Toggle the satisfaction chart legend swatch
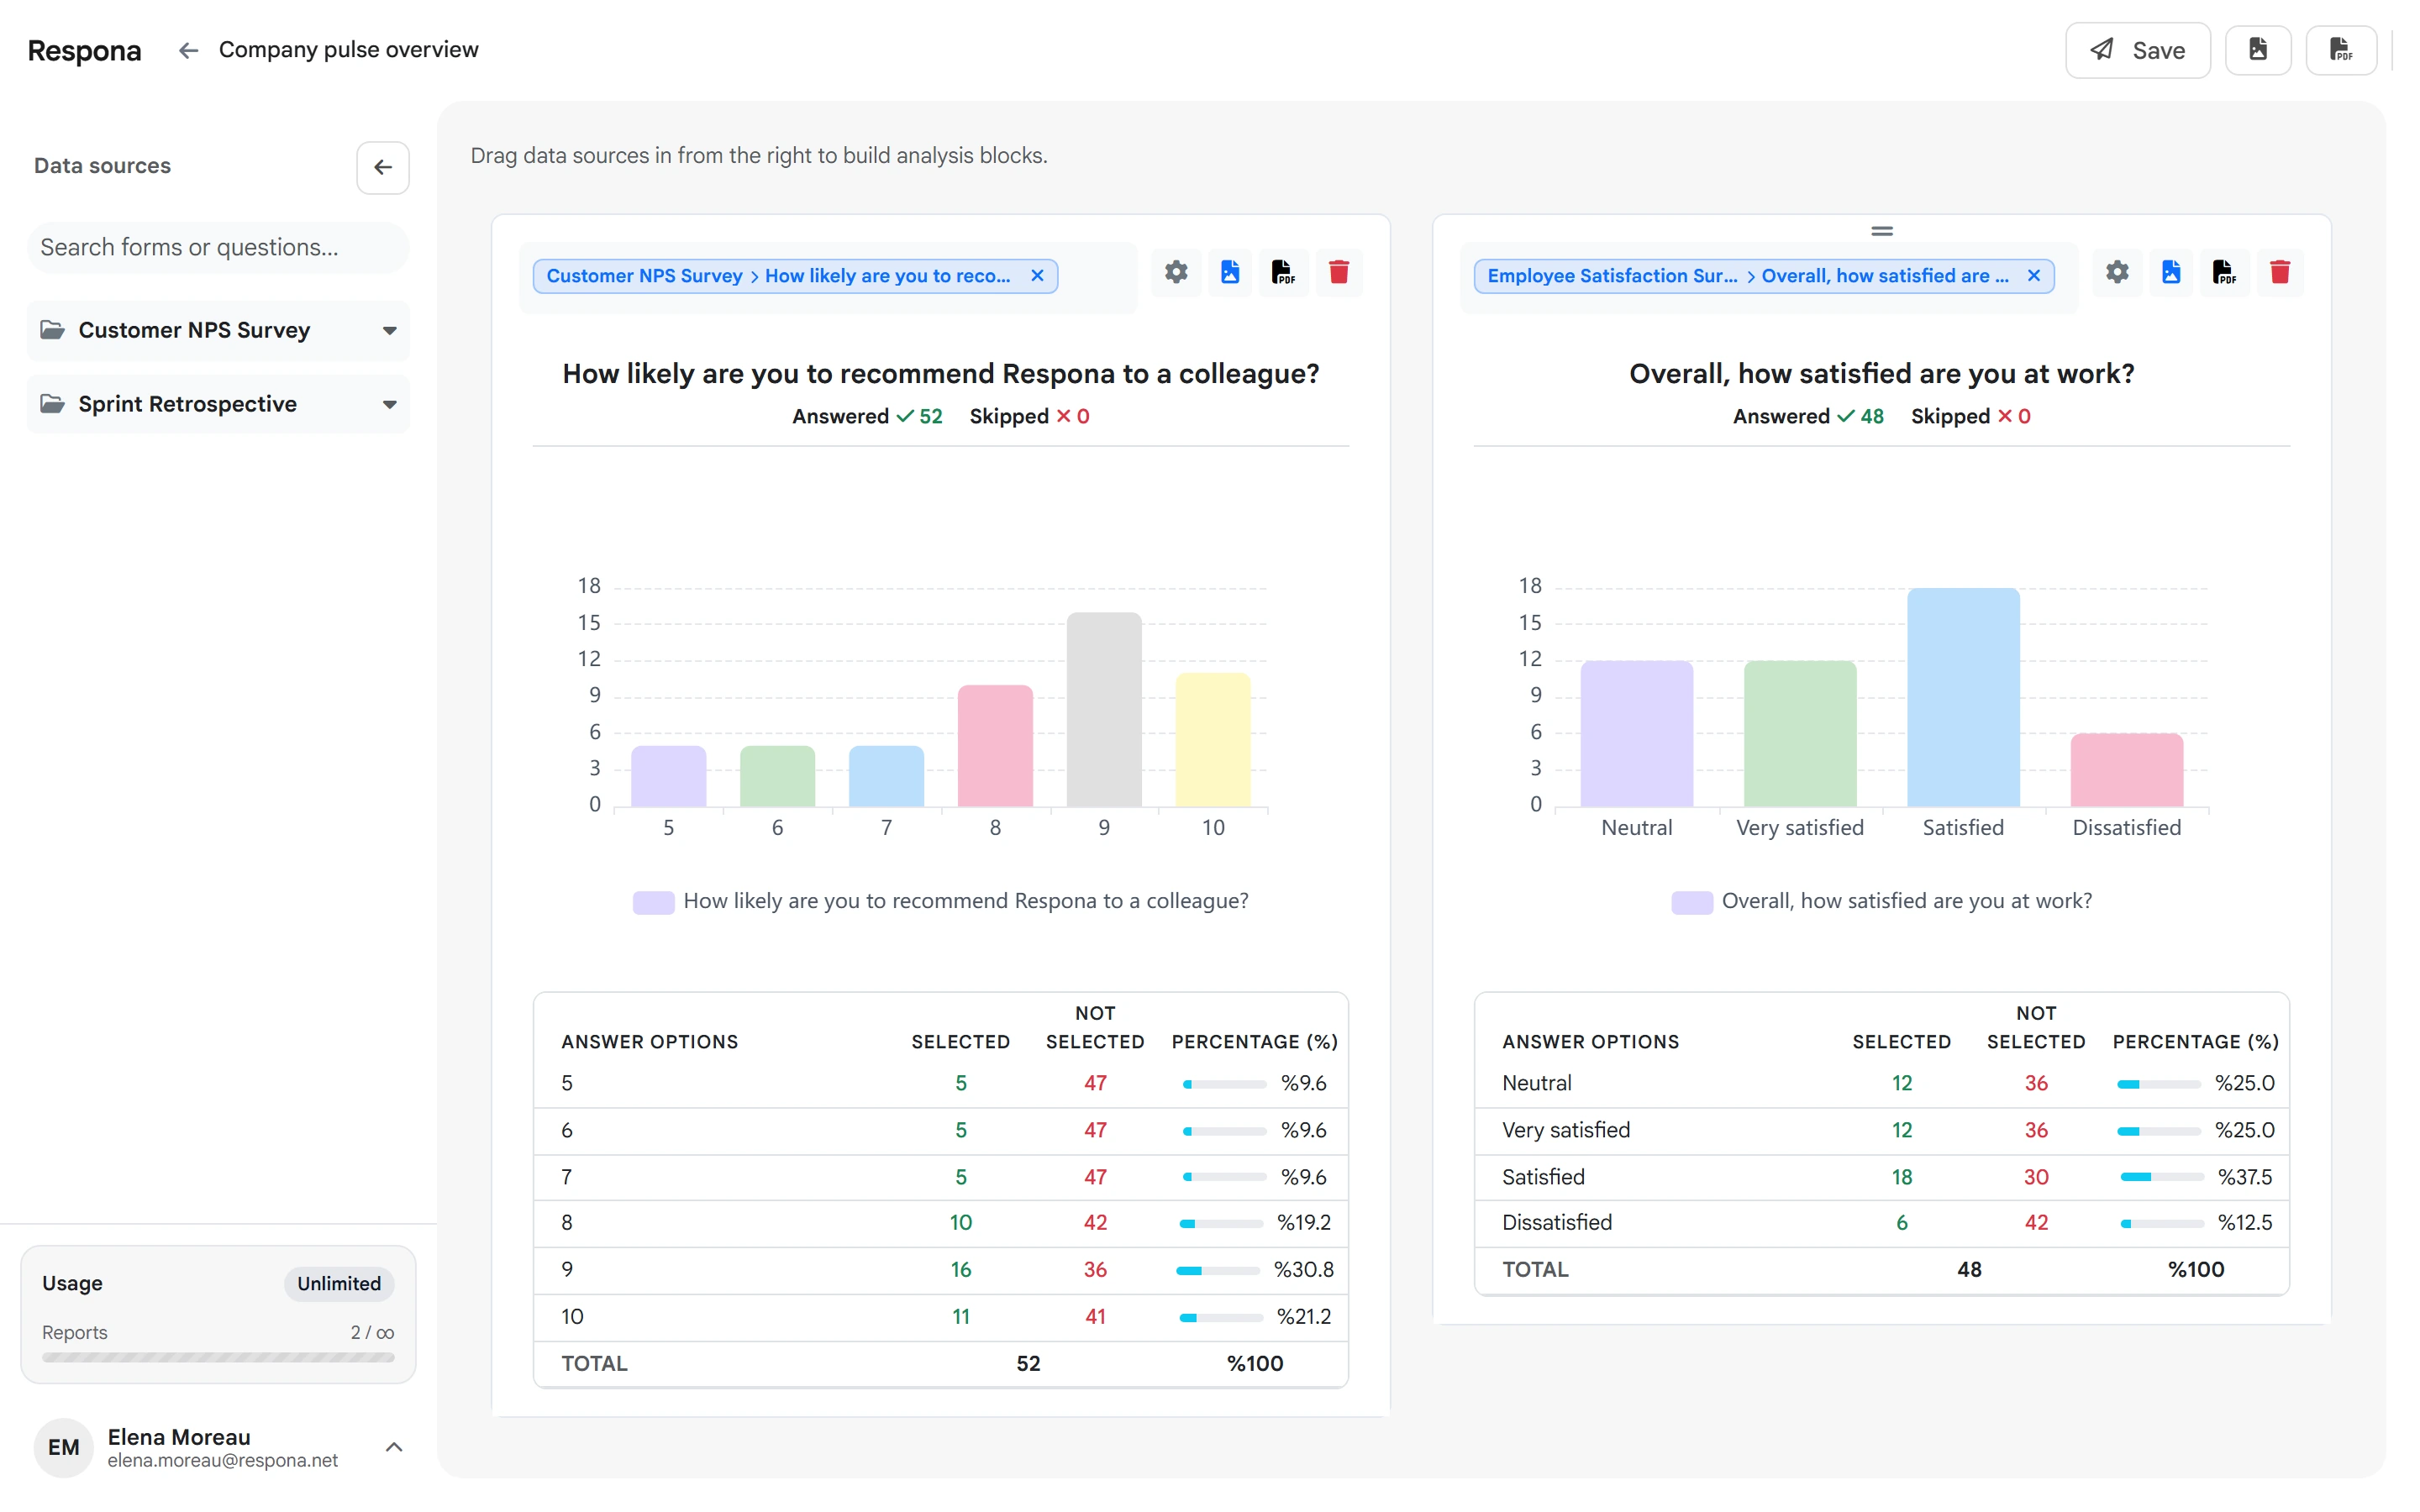 (x=1692, y=902)
